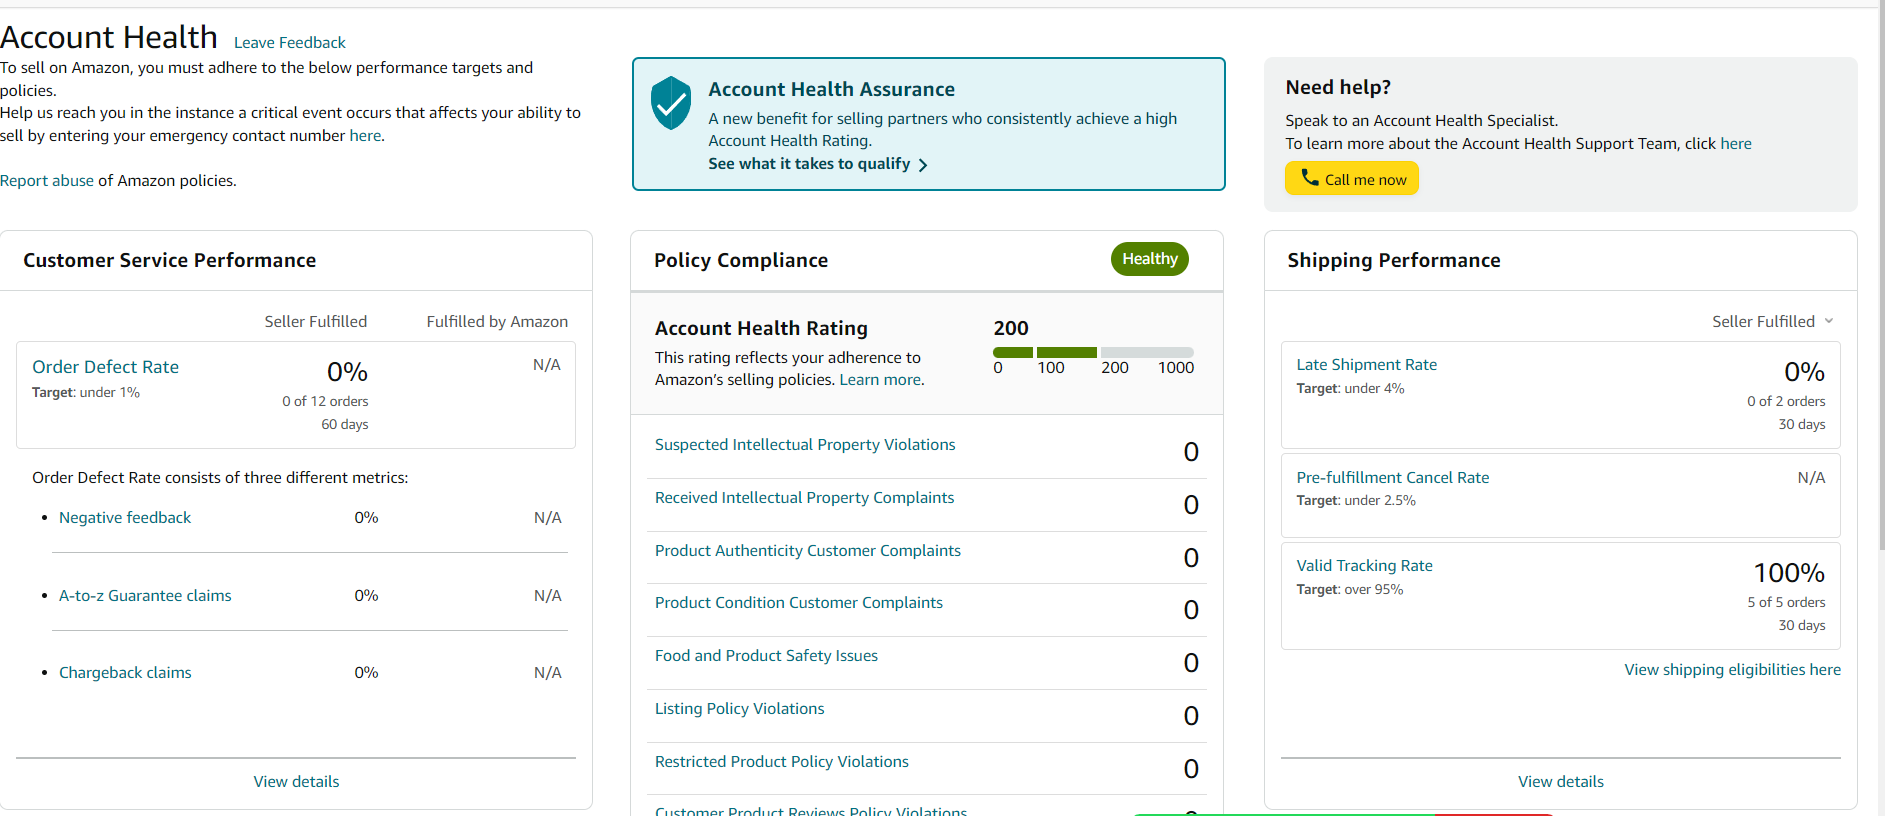Click 'Target: under 2.5%' text
The height and width of the screenshot is (816, 1885).
pyautogui.click(x=1356, y=501)
